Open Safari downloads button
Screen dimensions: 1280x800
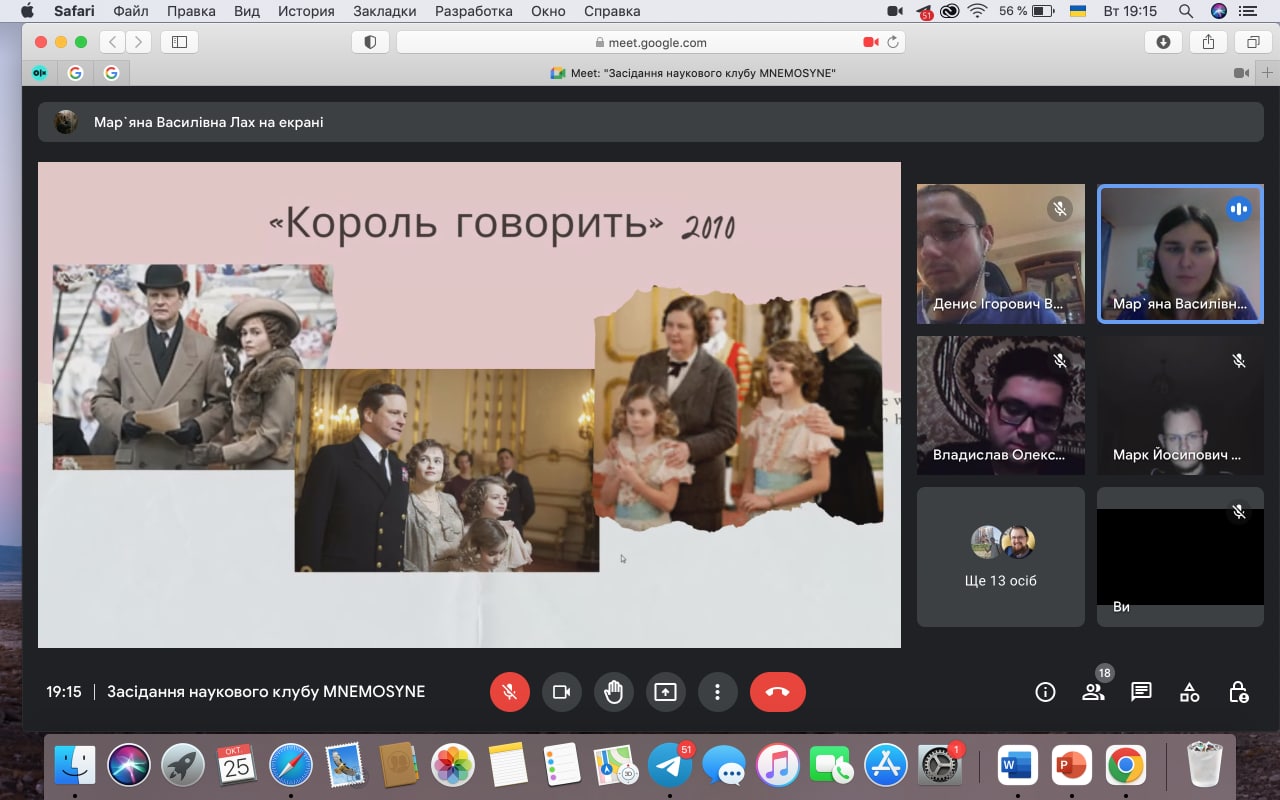point(1163,42)
